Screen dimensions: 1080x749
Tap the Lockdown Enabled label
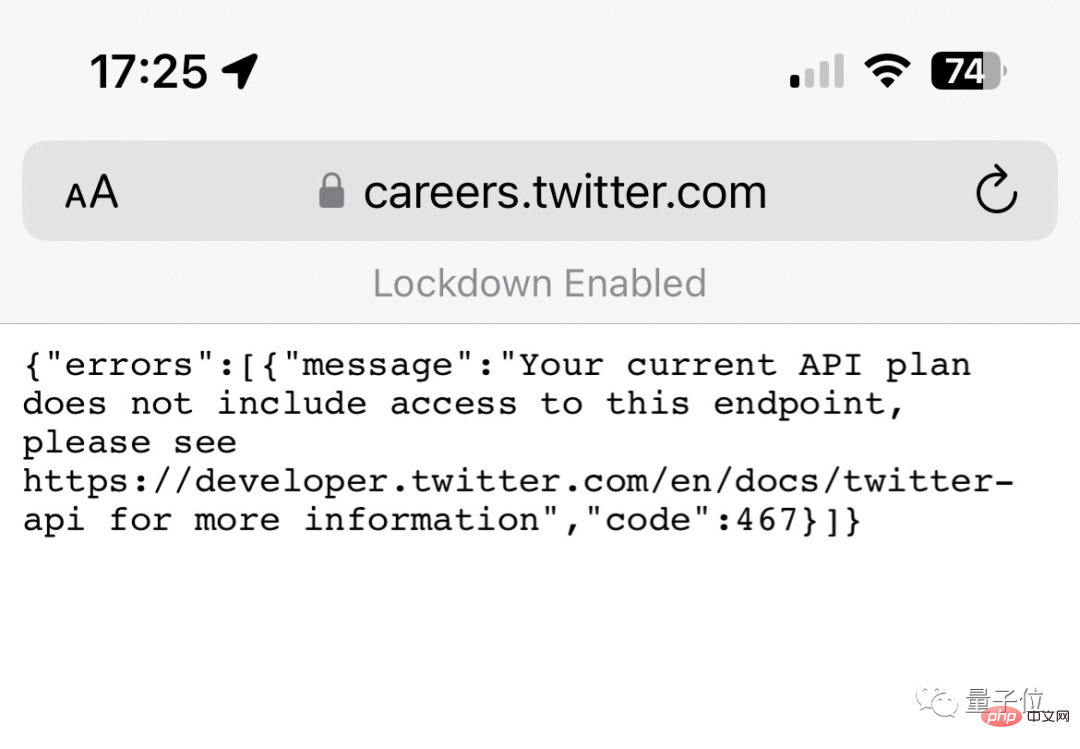click(x=539, y=283)
